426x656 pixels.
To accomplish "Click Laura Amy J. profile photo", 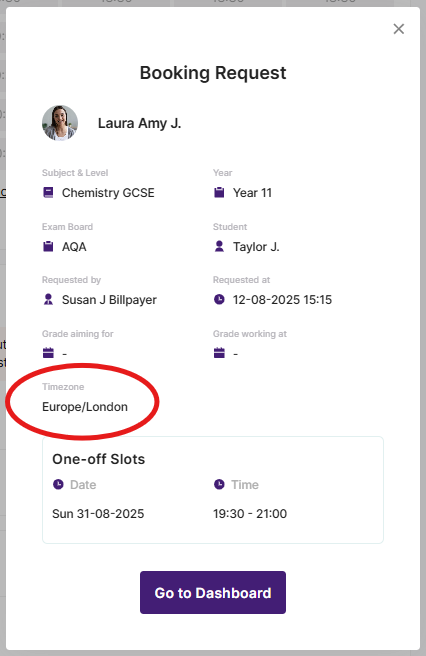I will (x=60, y=123).
